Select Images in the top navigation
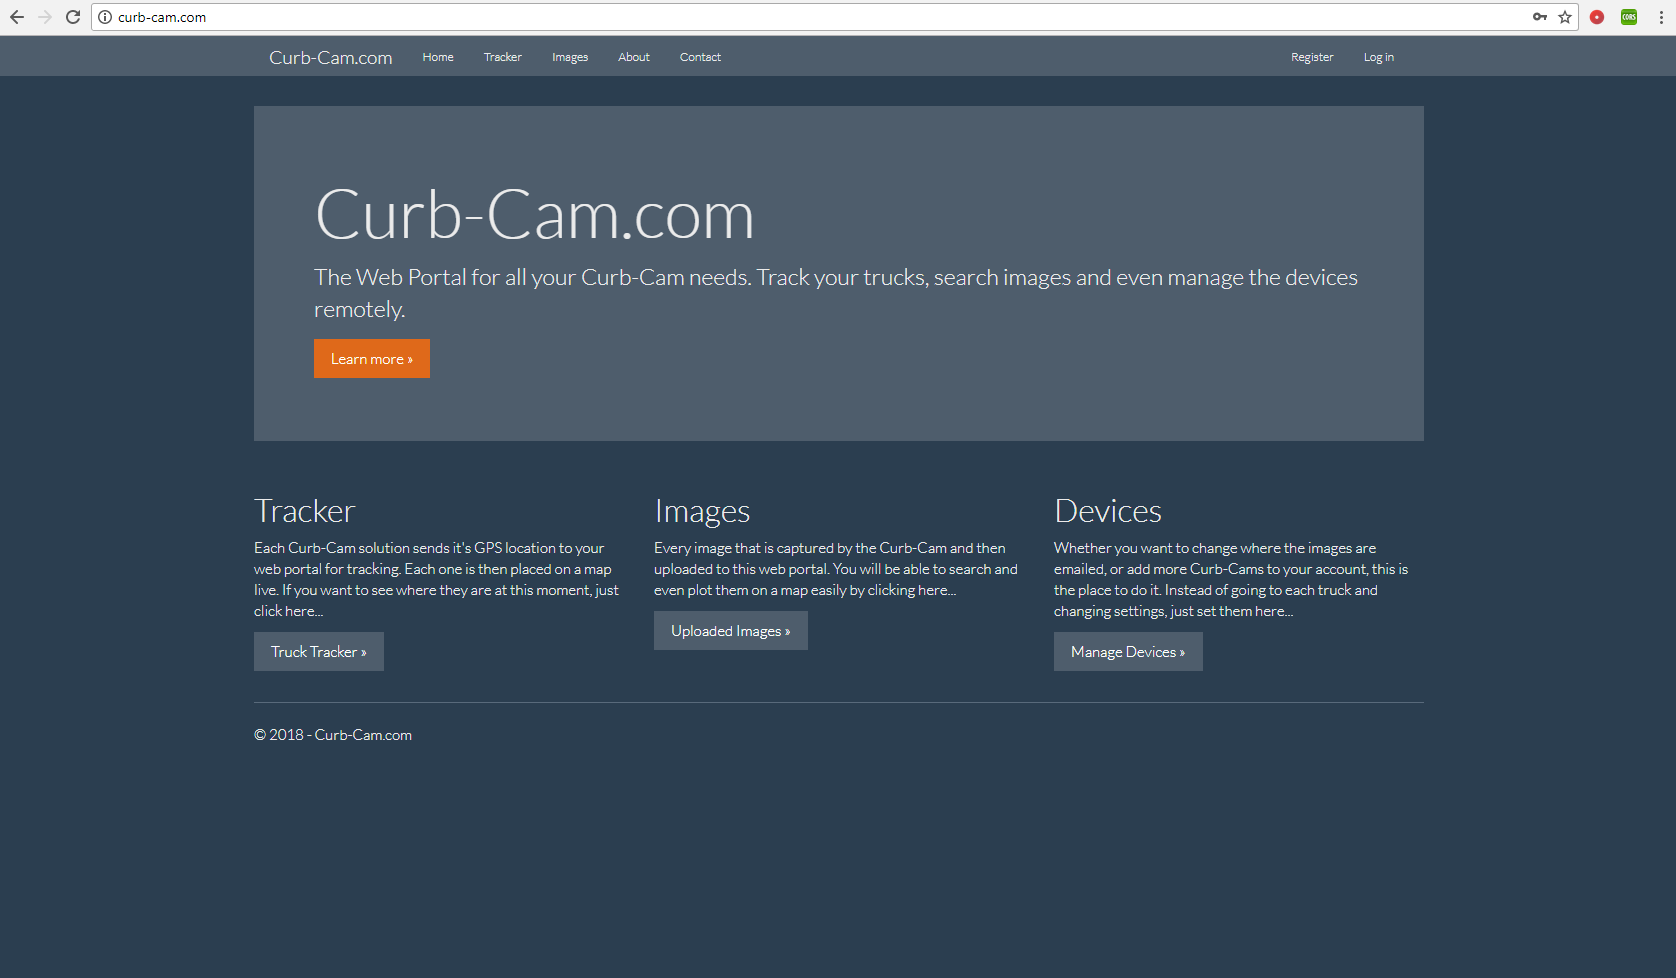This screenshot has height=978, width=1676. pyautogui.click(x=569, y=57)
